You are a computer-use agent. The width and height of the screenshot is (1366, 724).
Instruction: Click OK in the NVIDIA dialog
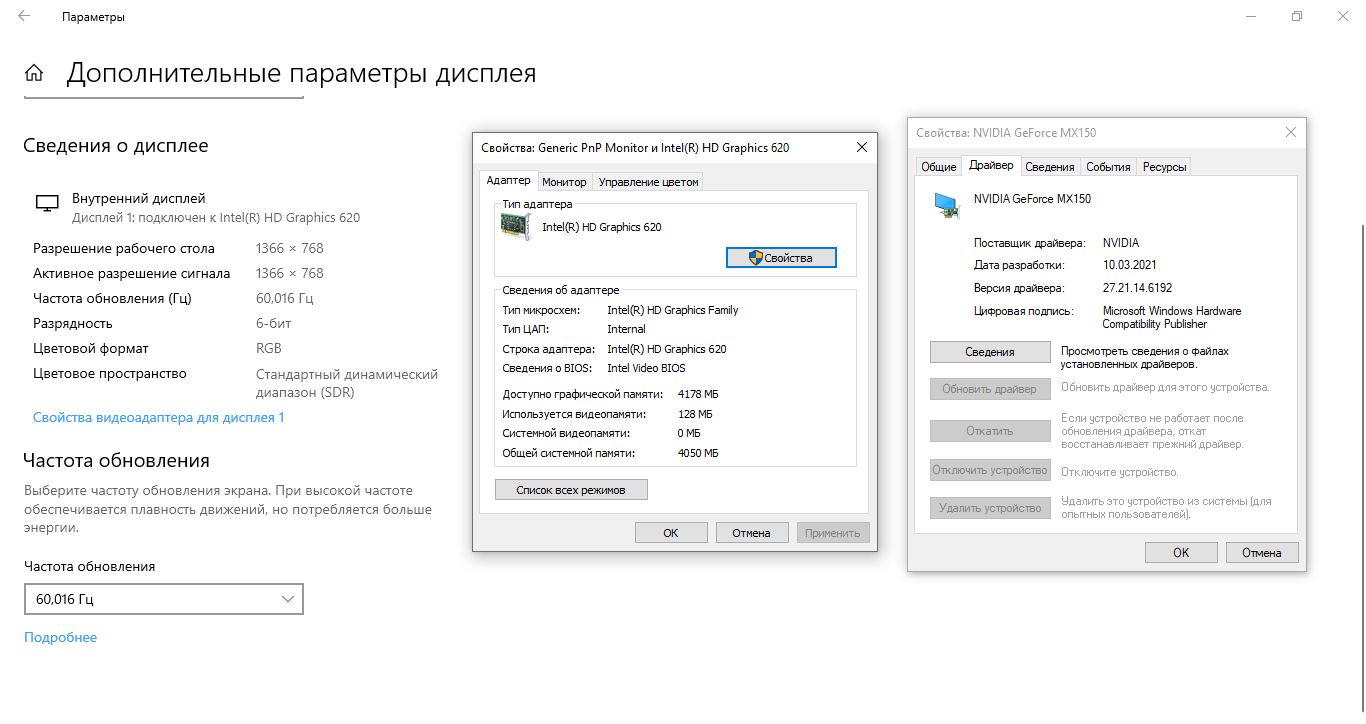pos(1181,552)
